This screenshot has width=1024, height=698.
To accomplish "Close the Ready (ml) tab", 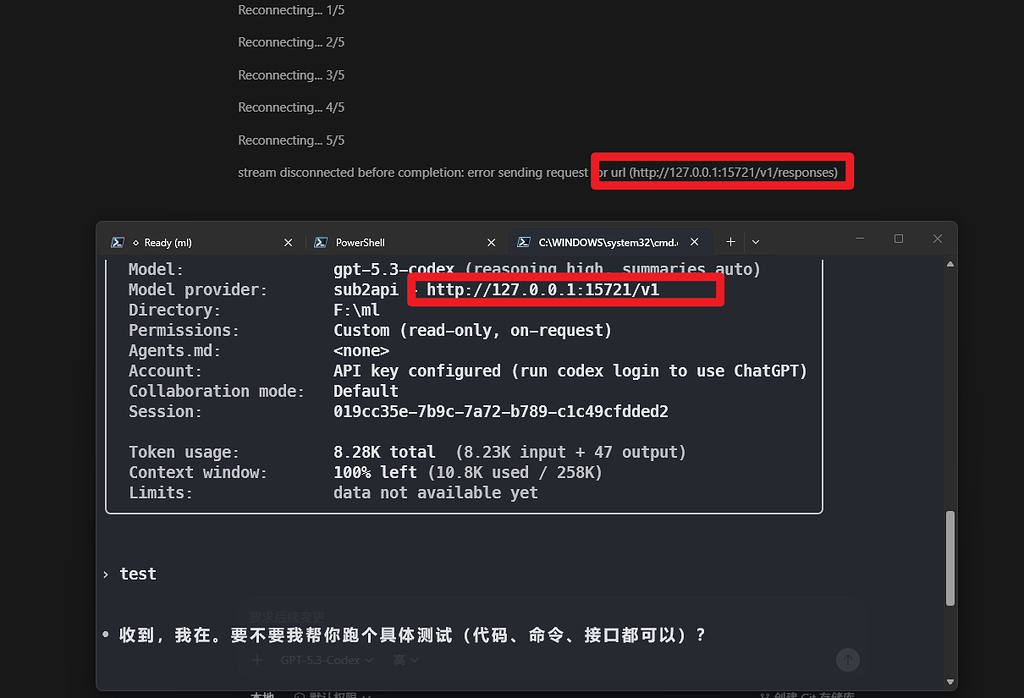I will tap(288, 242).
